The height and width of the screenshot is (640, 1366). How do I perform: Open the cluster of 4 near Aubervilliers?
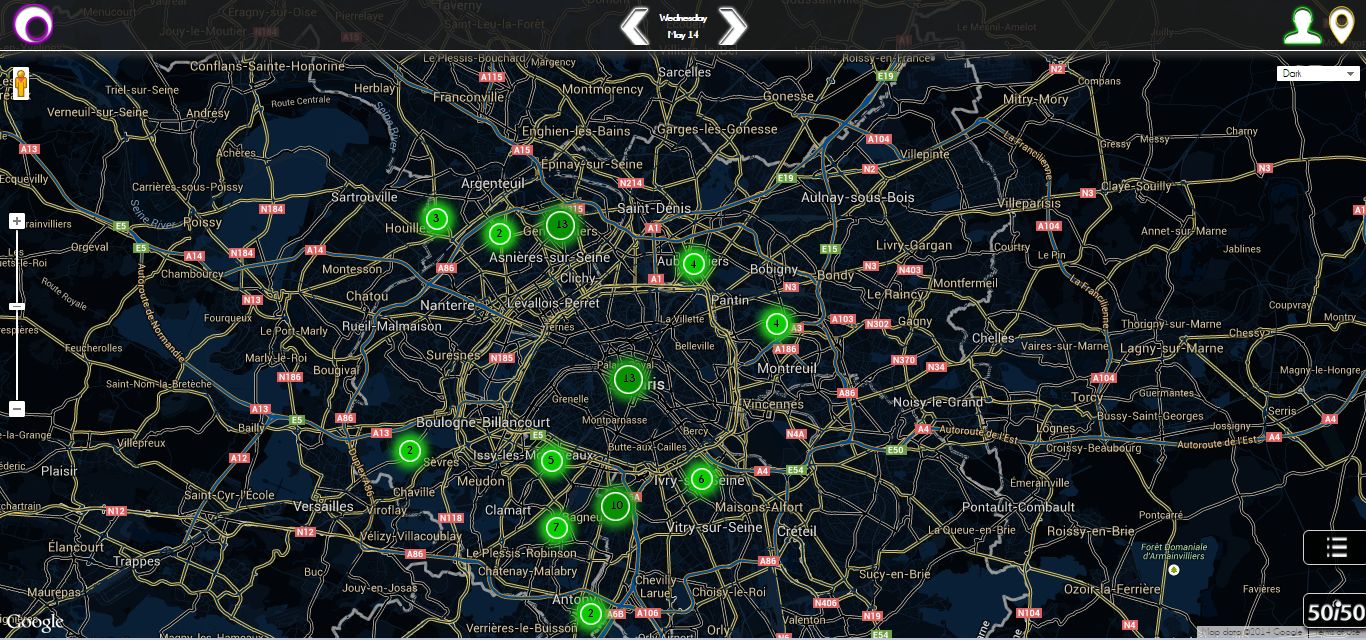[x=693, y=264]
